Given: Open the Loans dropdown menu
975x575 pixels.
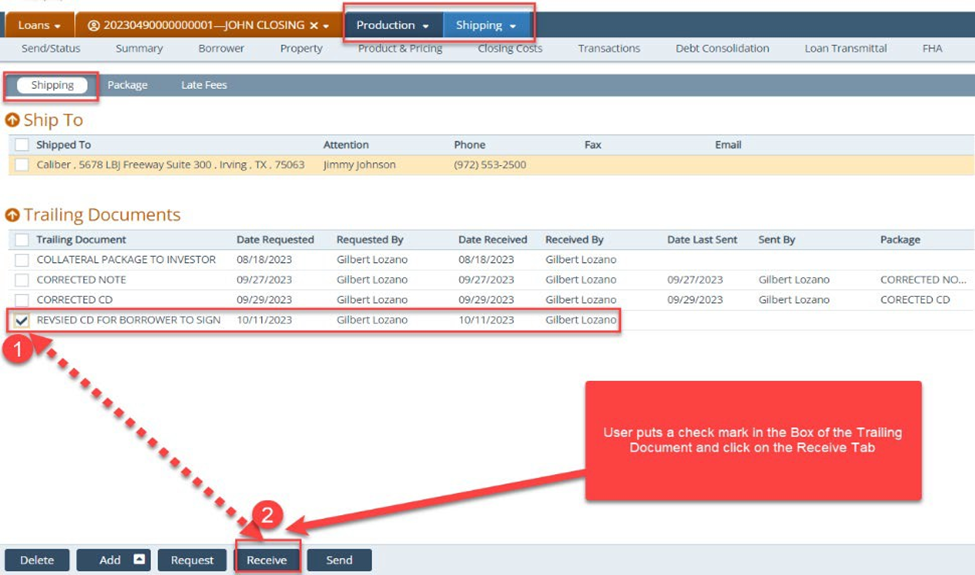Looking at the screenshot, I should (39, 25).
